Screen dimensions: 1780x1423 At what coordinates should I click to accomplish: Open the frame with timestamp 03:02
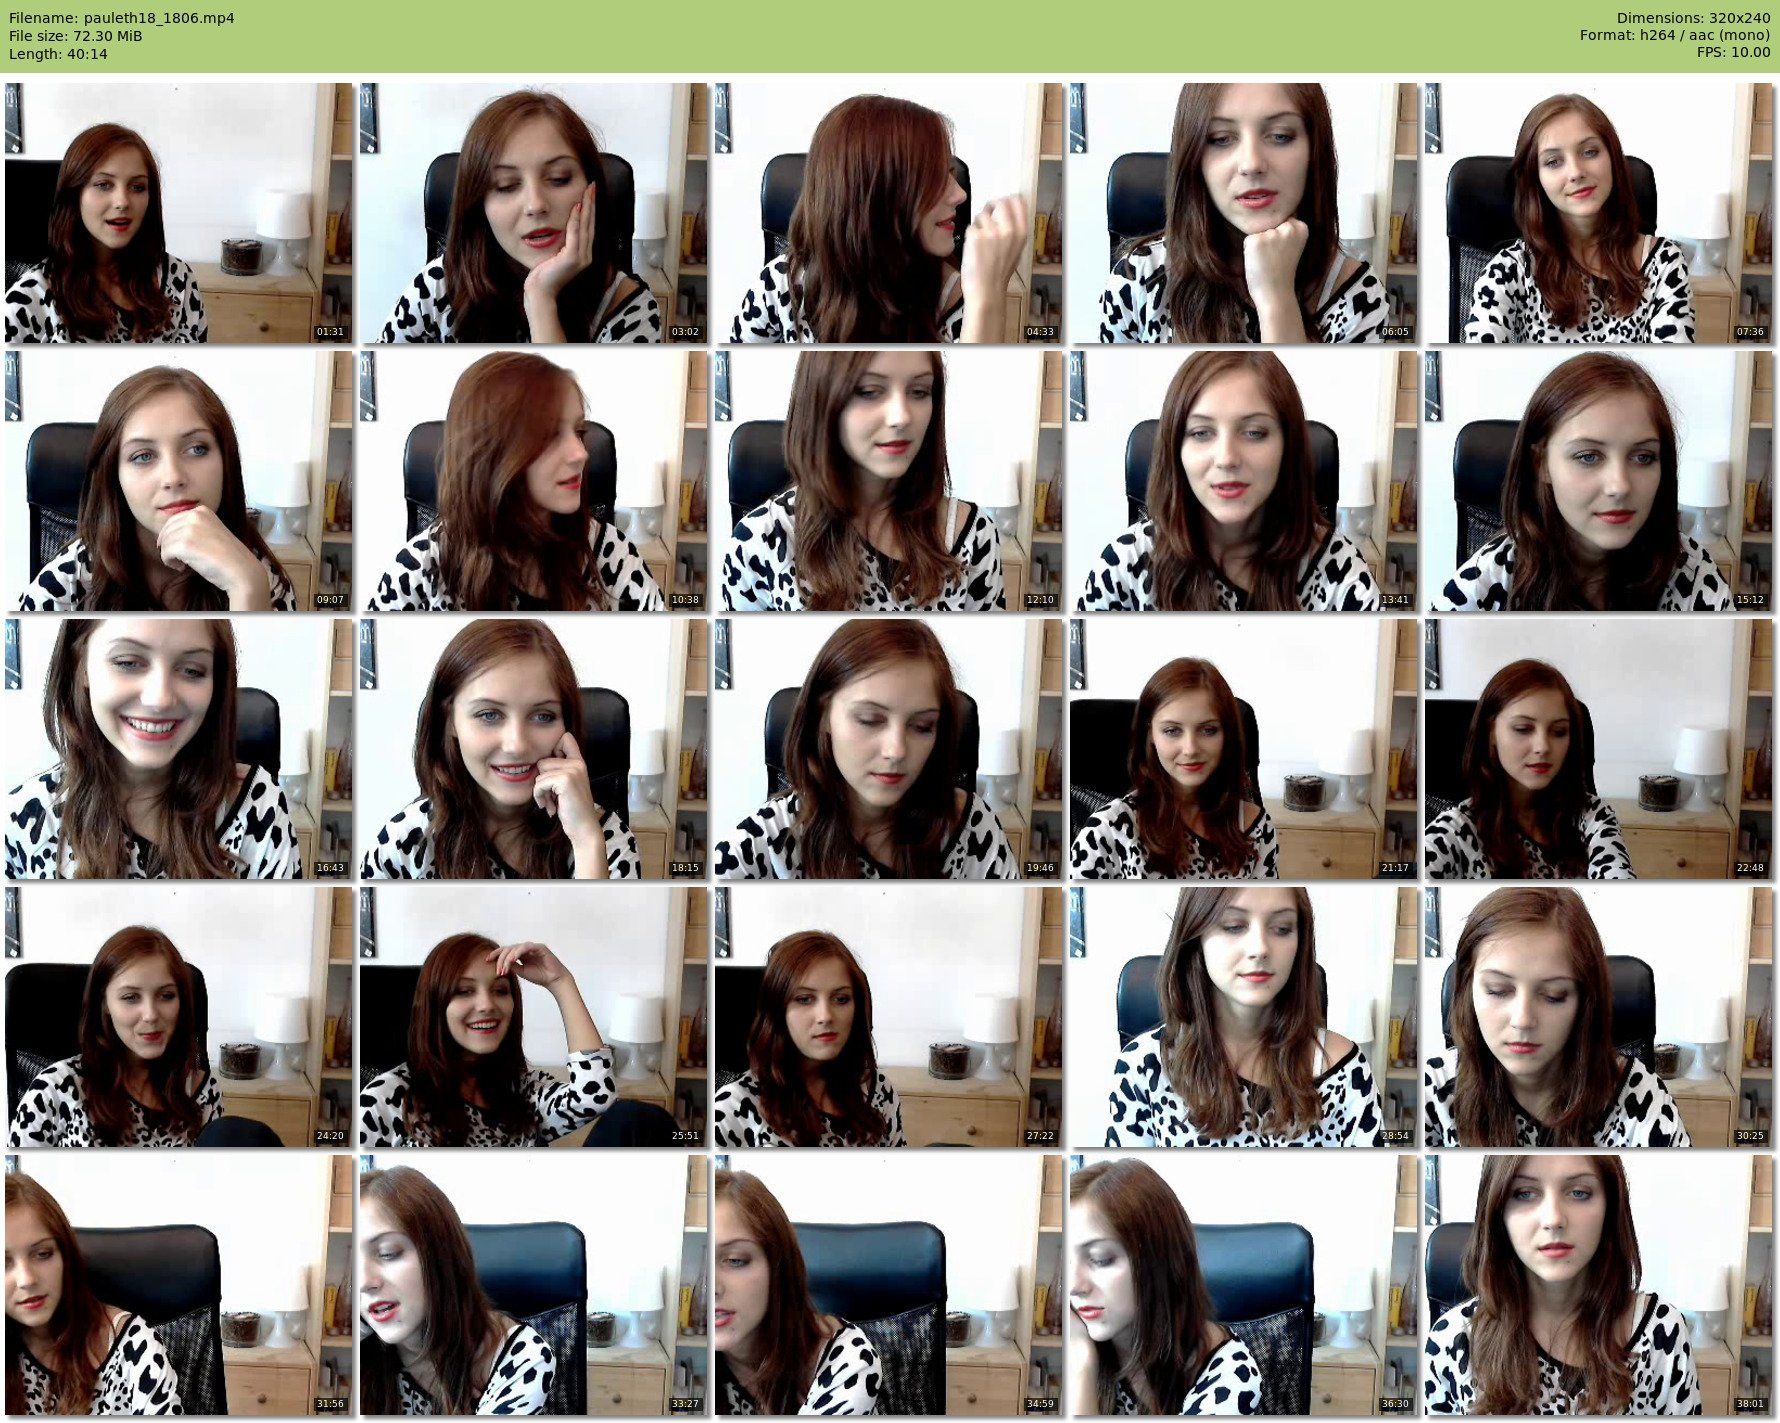[534, 213]
